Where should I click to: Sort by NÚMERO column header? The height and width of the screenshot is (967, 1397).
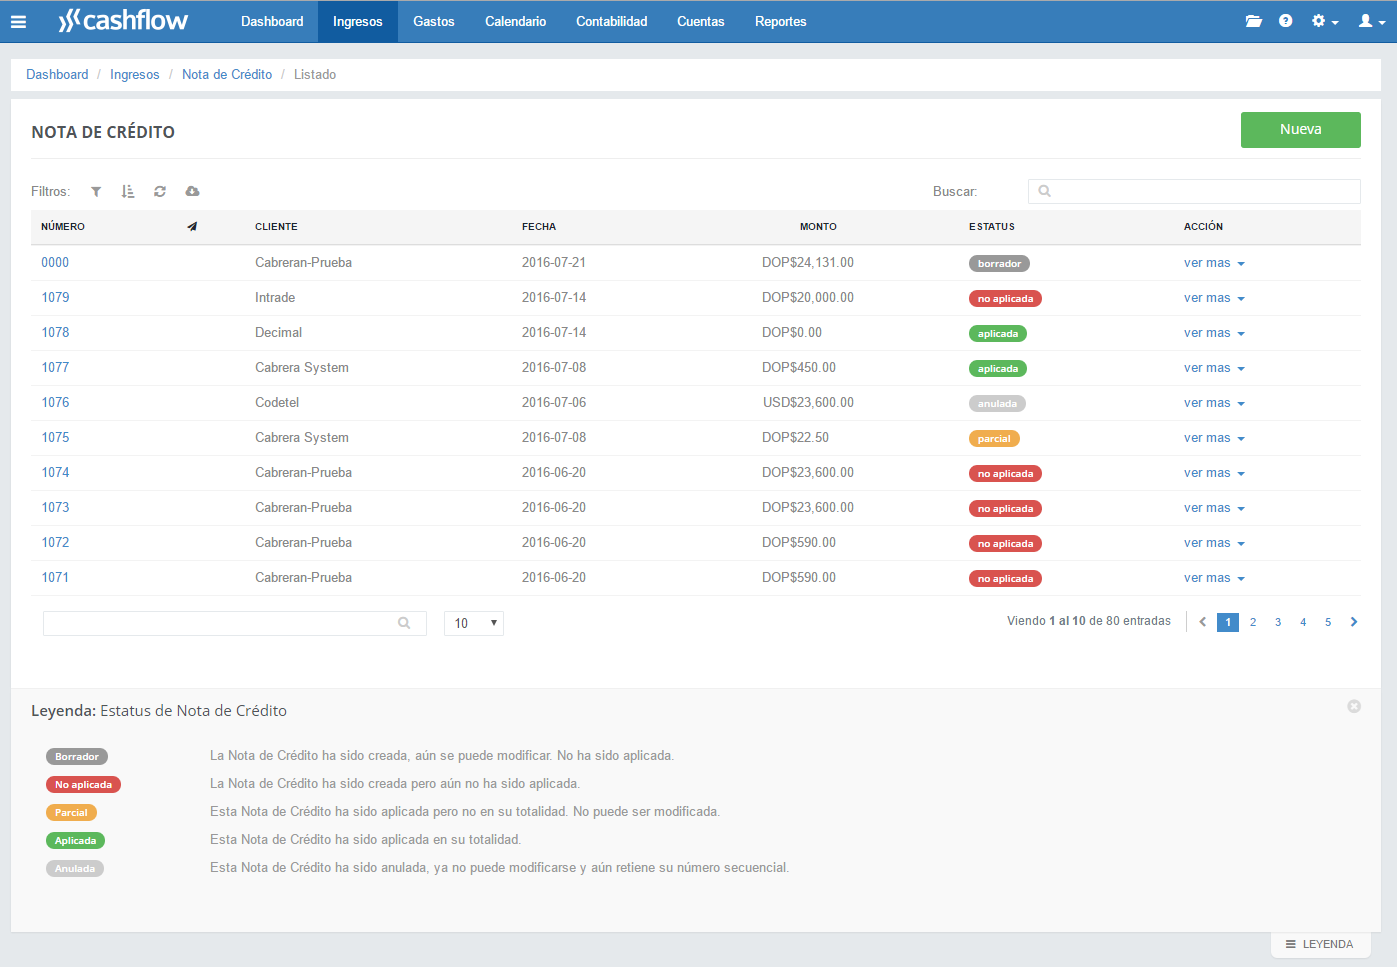[63, 227]
